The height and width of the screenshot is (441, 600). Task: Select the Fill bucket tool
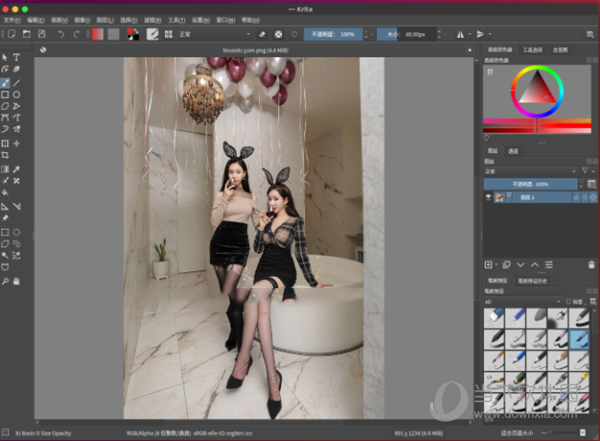5,192
